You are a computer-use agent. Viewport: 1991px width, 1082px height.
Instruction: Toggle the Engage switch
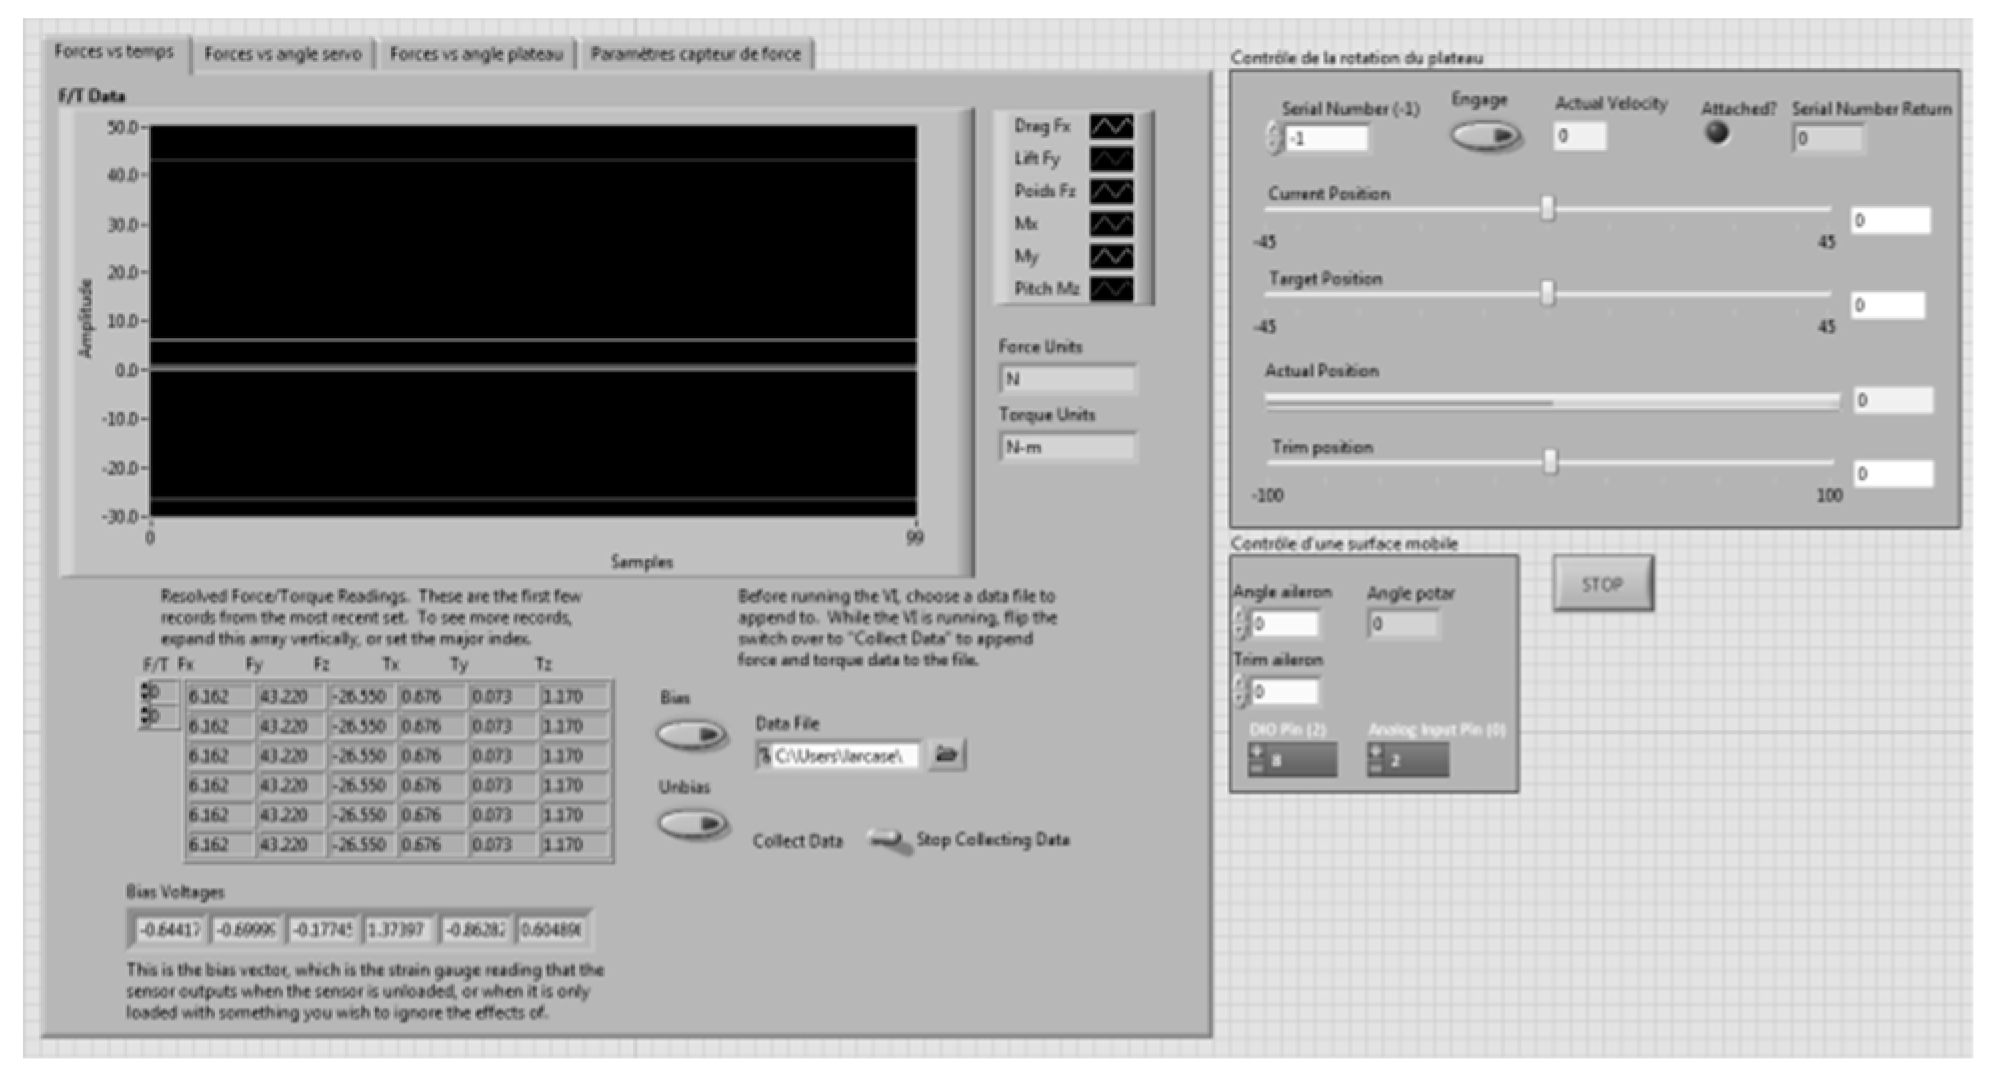point(1486,136)
